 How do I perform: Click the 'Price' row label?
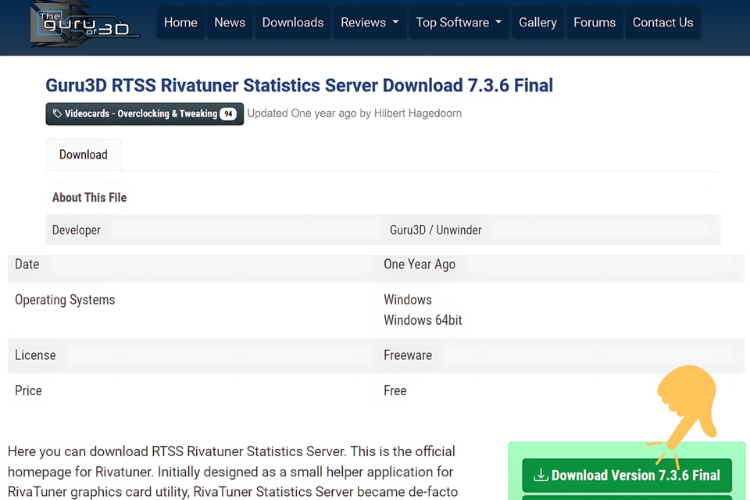28,390
